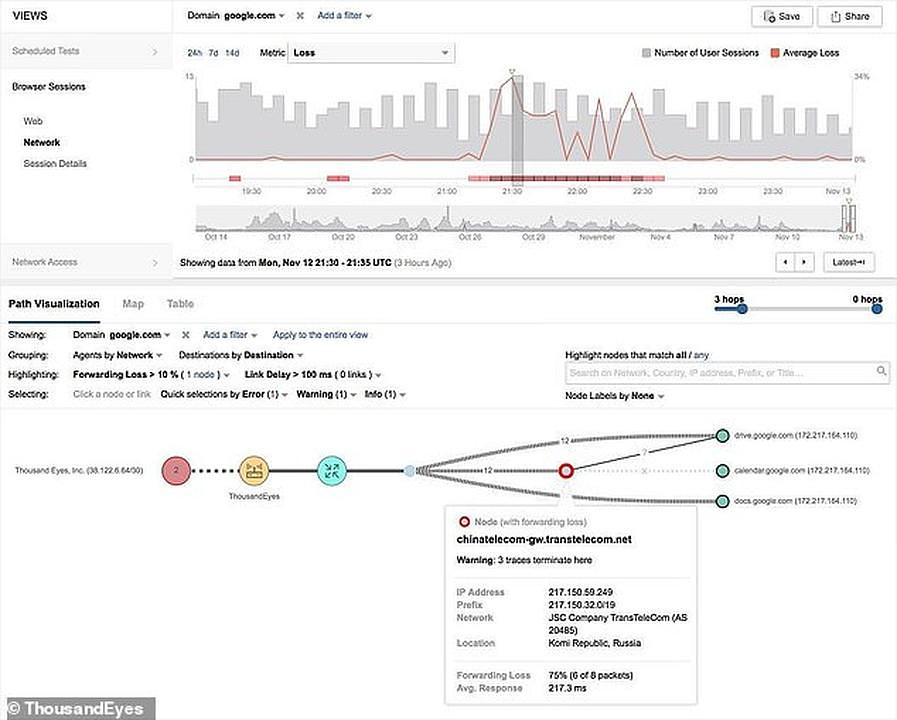
Task: Click the 3 hops slider handle
Action: coord(741,309)
